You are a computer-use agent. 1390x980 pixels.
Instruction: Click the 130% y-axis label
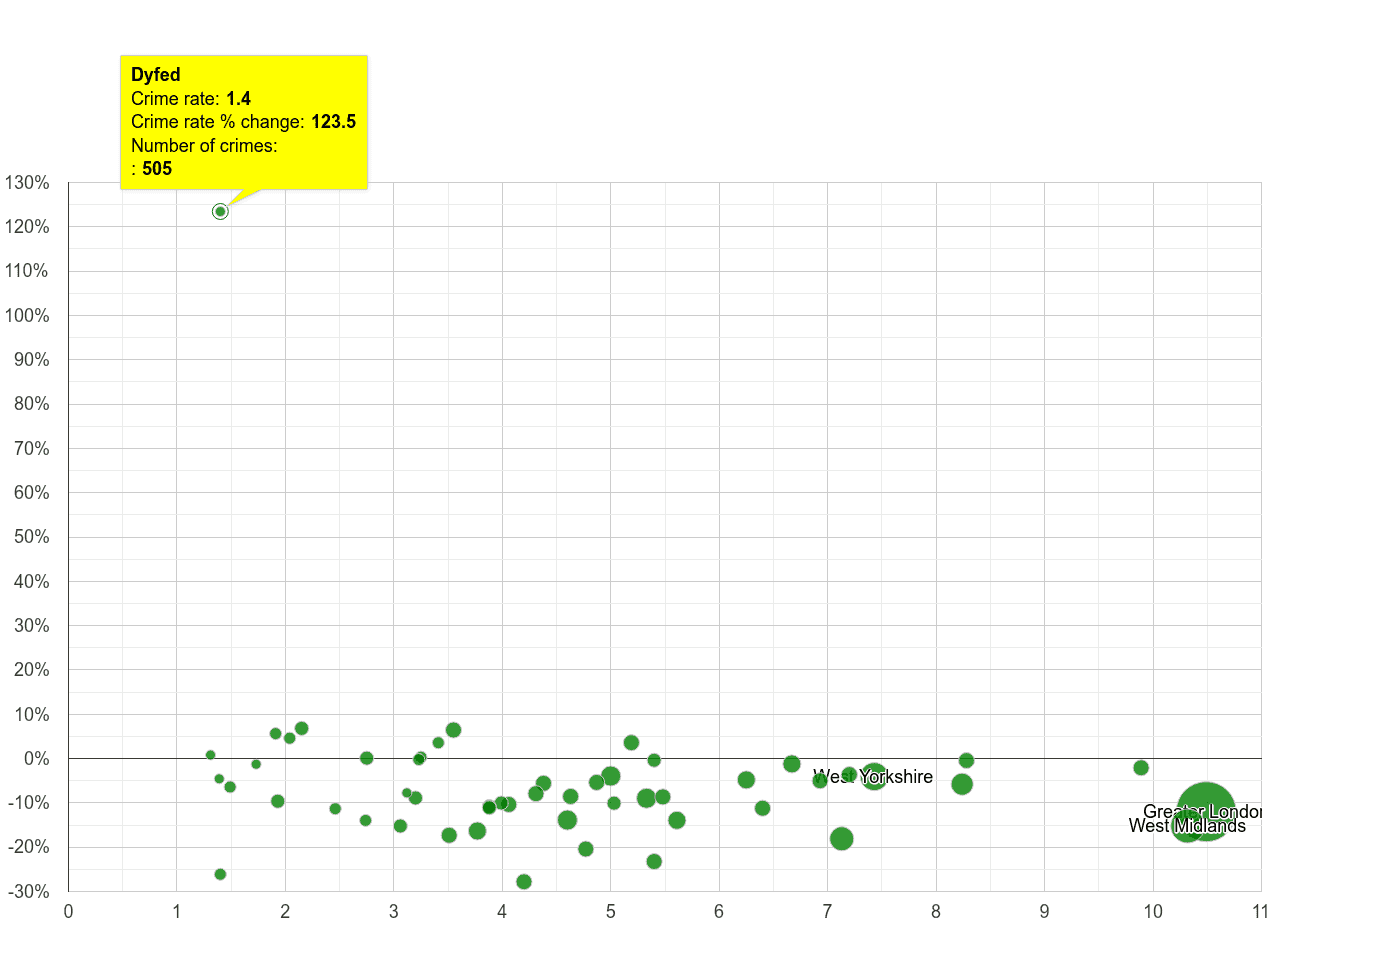click(x=27, y=182)
